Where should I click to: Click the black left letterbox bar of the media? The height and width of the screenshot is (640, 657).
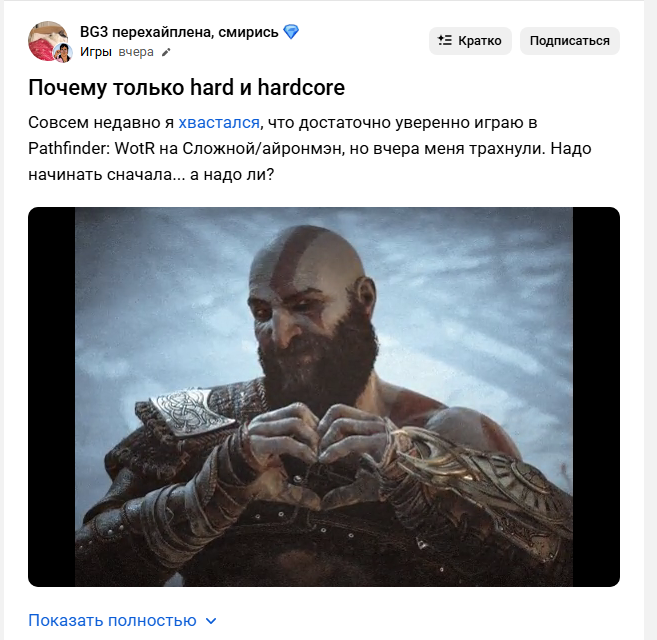(x=52, y=396)
